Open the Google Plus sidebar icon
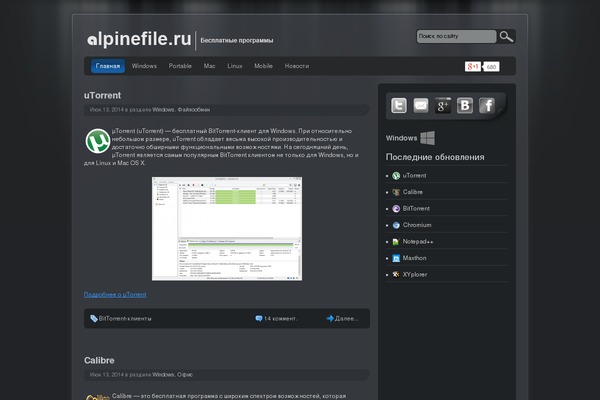This screenshot has height=400, width=600. click(443, 105)
